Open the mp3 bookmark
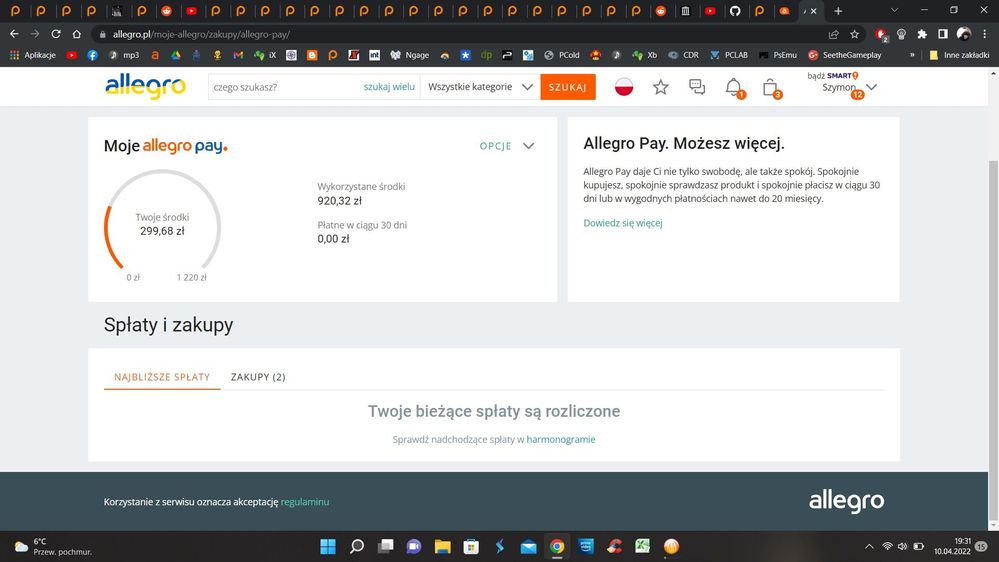This screenshot has width=999, height=562. tap(124, 55)
